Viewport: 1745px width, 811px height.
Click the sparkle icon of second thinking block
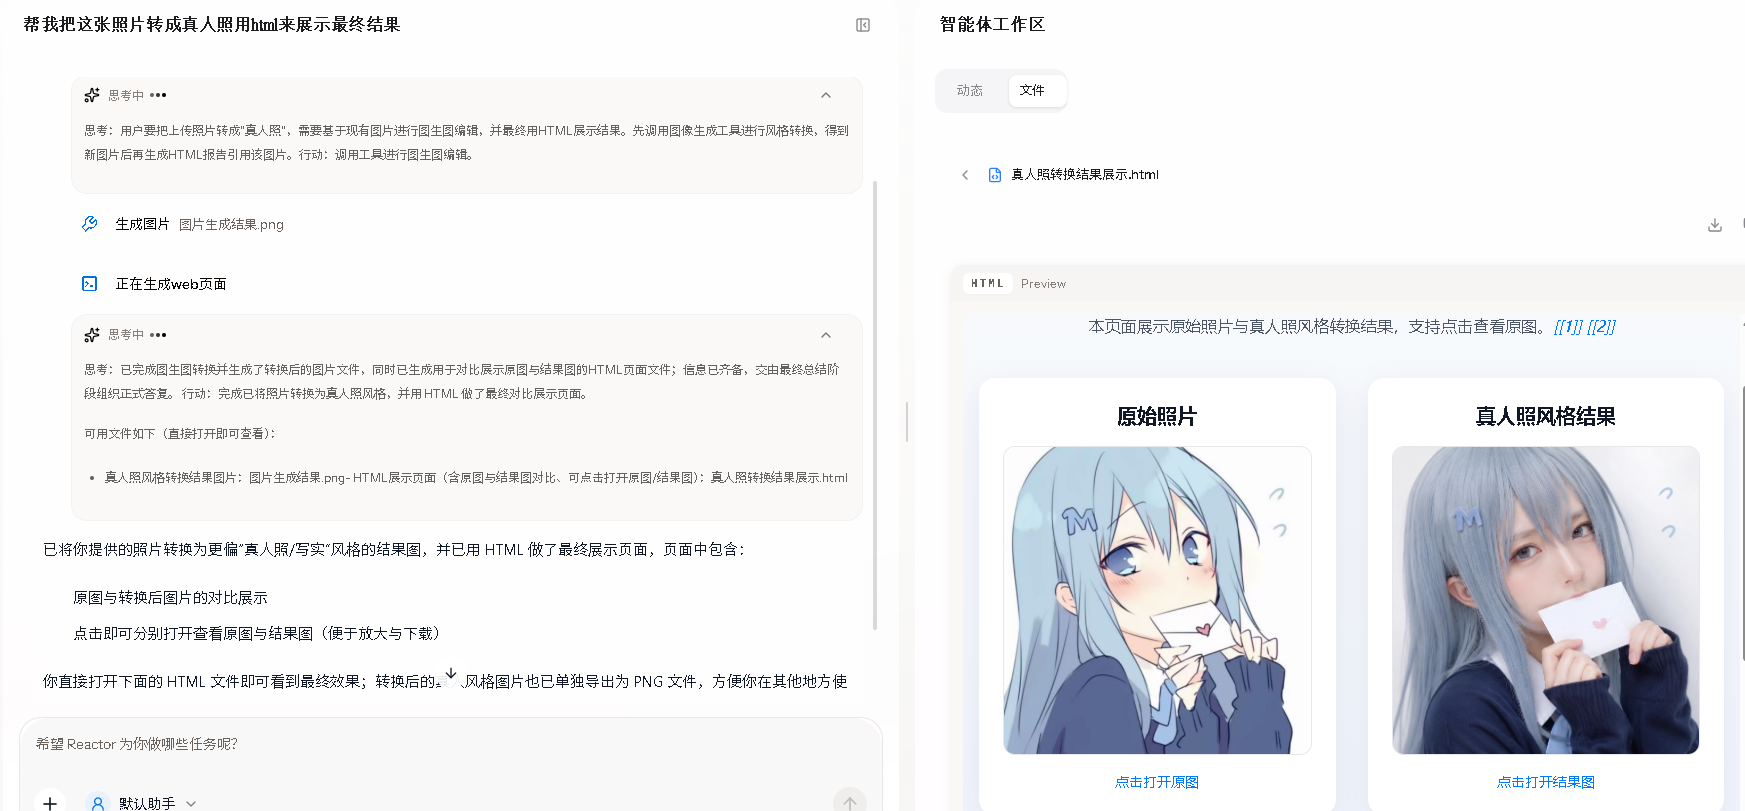click(92, 335)
